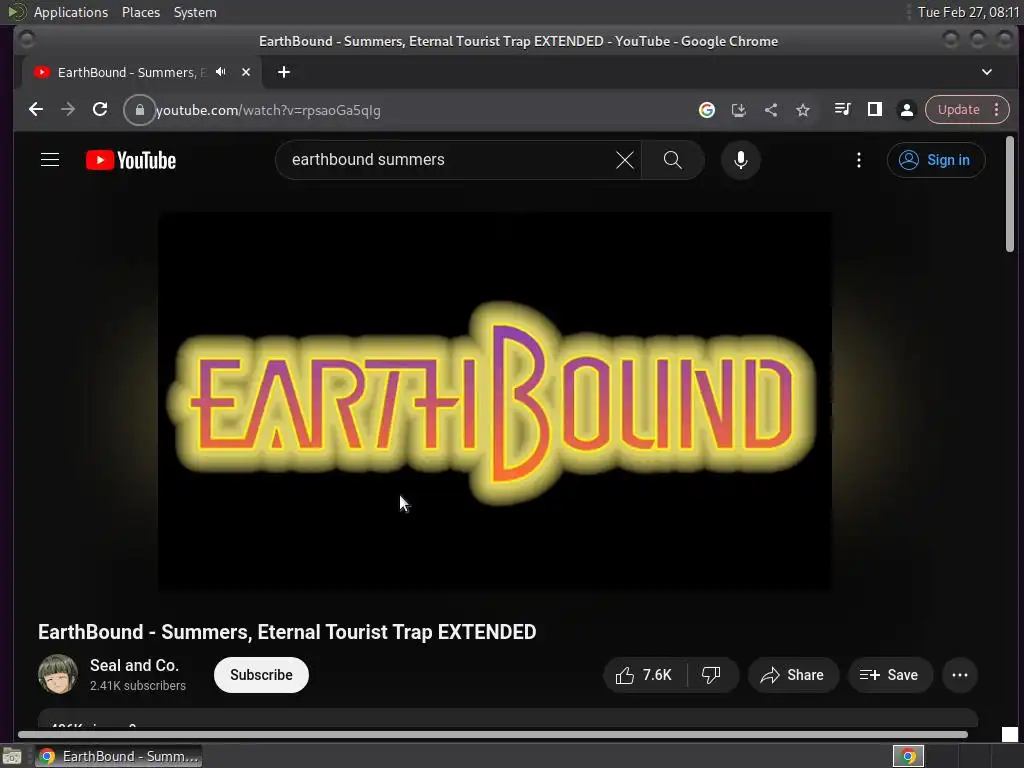Open the System menu
This screenshot has height=768, width=1024.
(x=195, y=12)
